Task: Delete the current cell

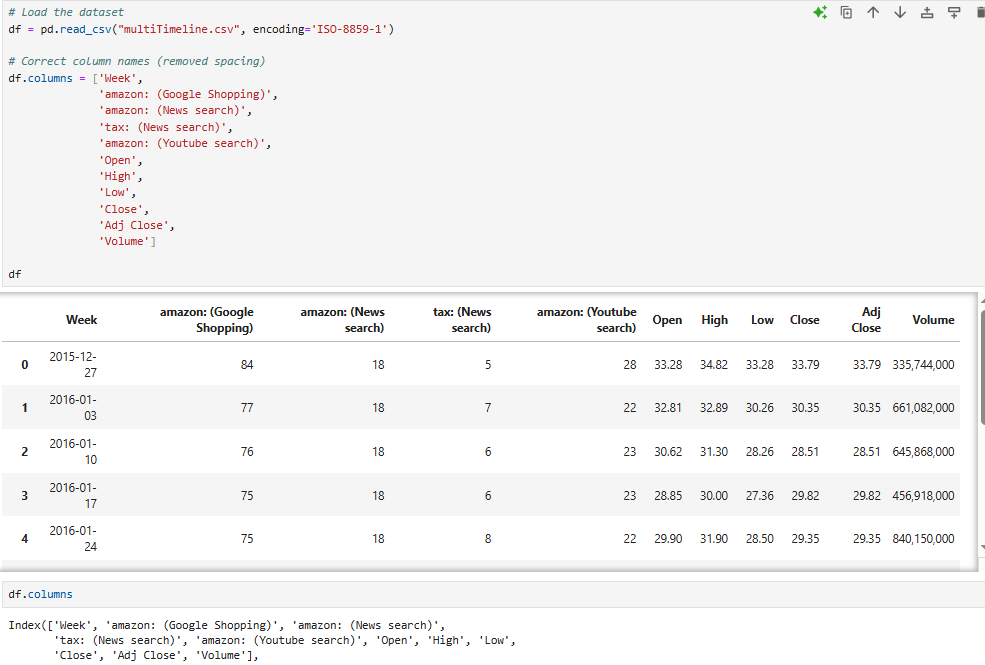Action: click(980, 12)
